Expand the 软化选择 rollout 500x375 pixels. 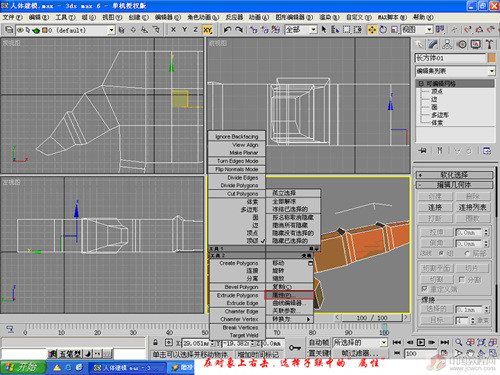tap(455, 175)
